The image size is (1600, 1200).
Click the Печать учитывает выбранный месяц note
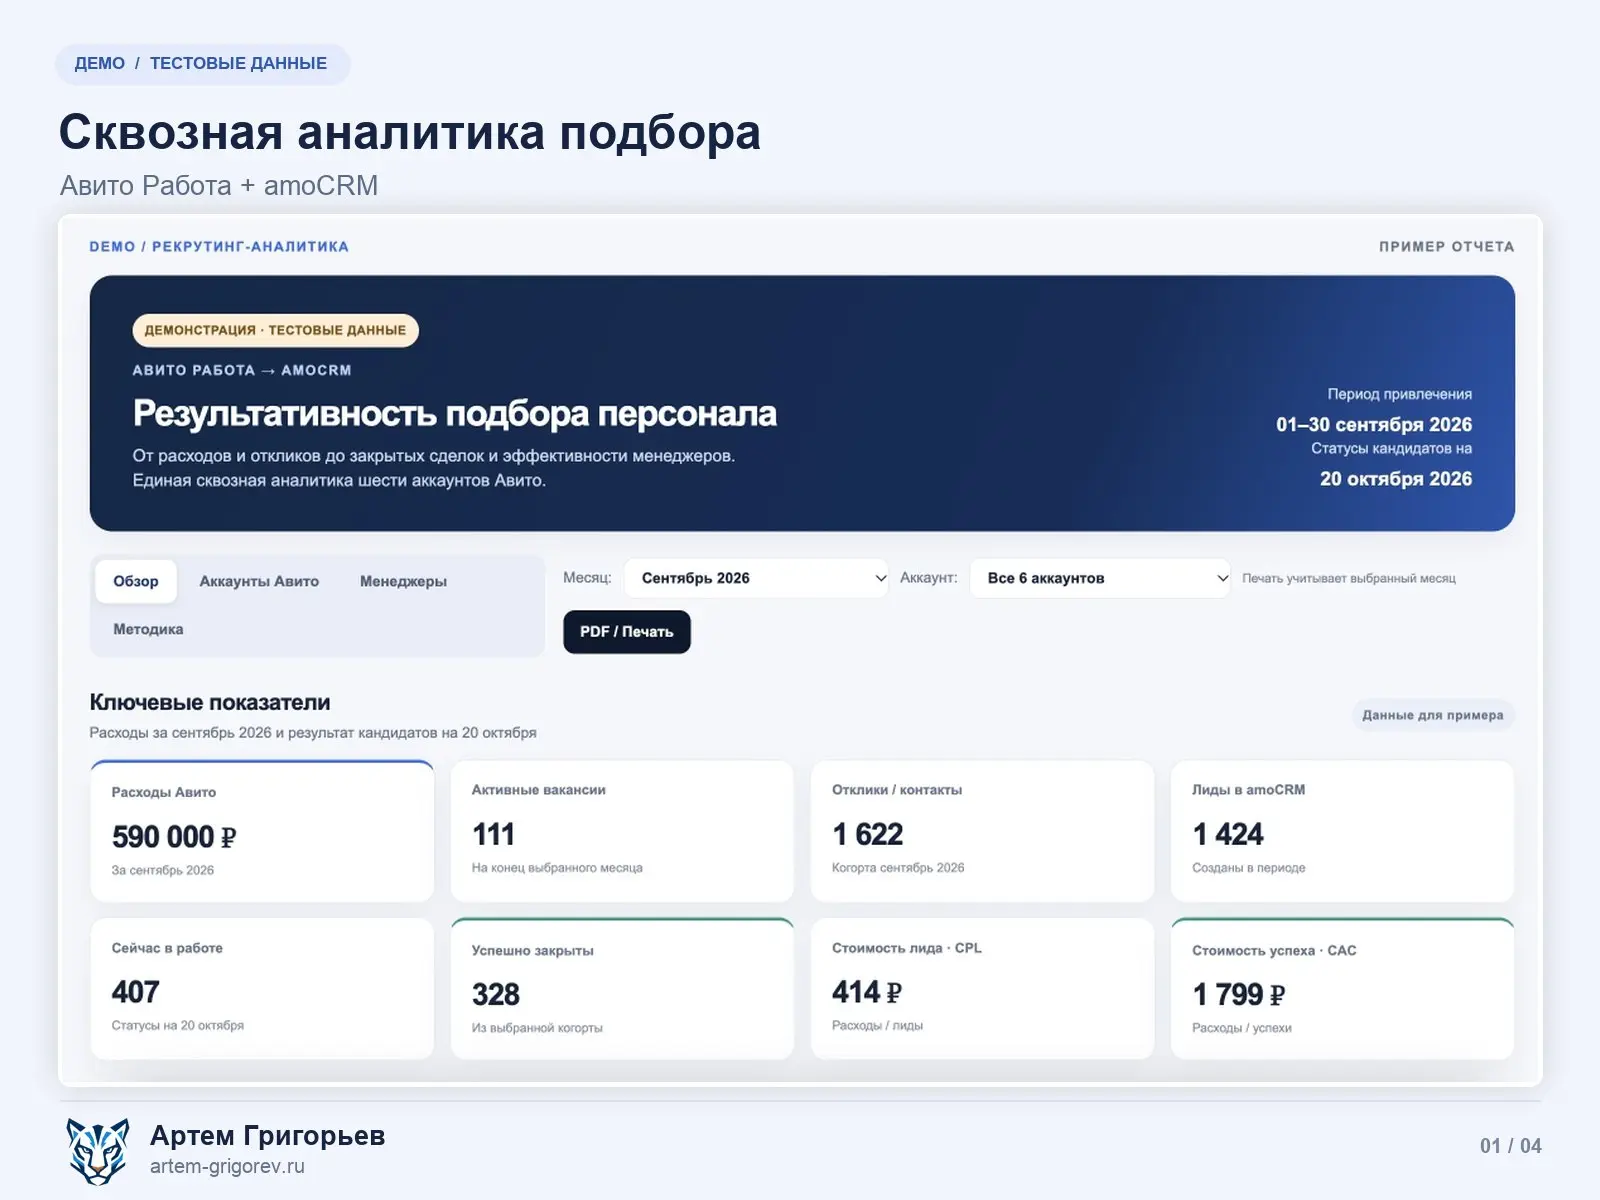click(1349, 578)
